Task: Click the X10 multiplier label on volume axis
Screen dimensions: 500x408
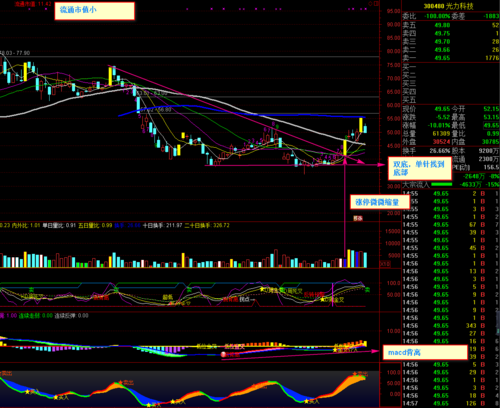Action: pos(385,264)
